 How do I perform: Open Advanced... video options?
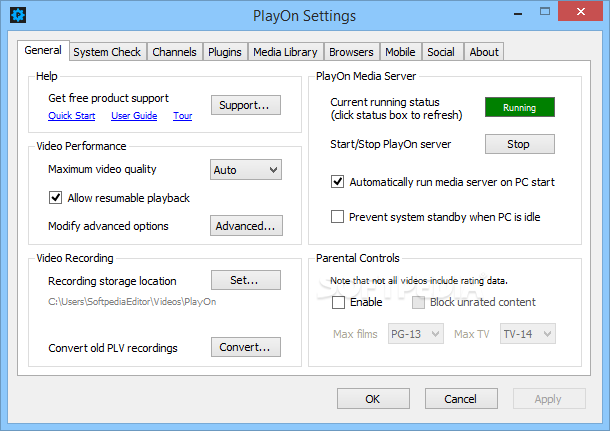pyautogui.click(x=246, y=226)
